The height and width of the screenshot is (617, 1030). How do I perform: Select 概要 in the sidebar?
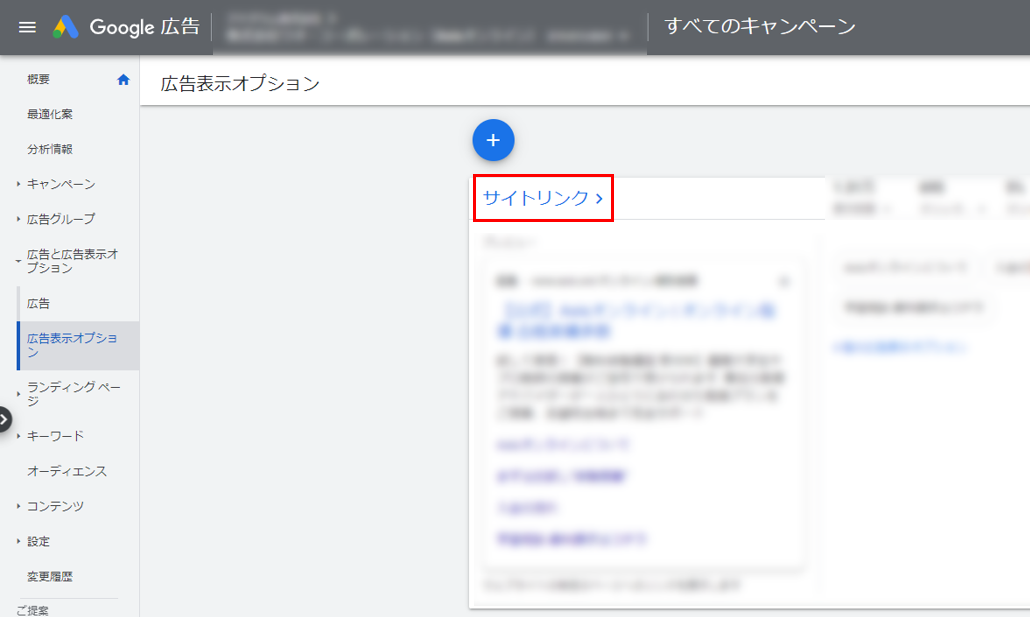pos(38,80)
